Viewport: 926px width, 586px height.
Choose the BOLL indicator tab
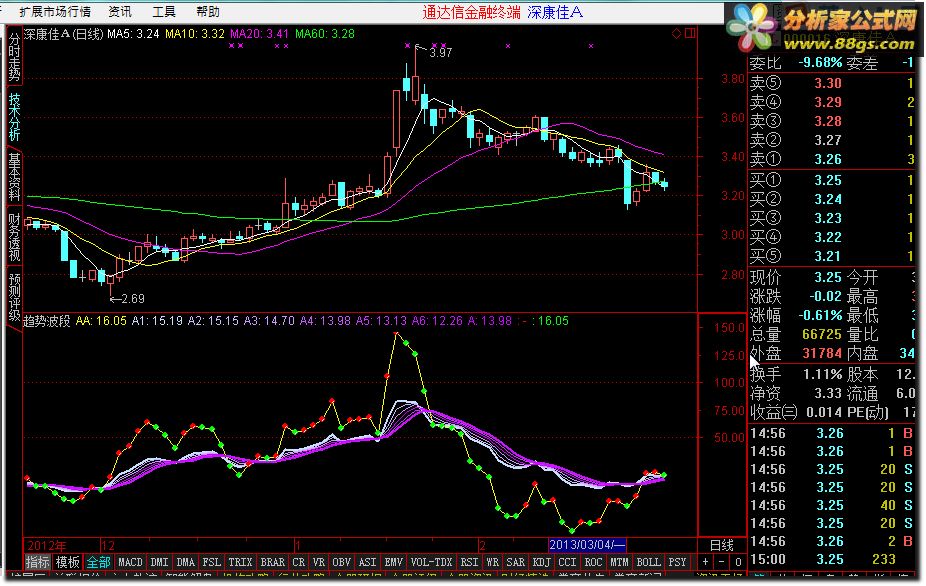648,562
